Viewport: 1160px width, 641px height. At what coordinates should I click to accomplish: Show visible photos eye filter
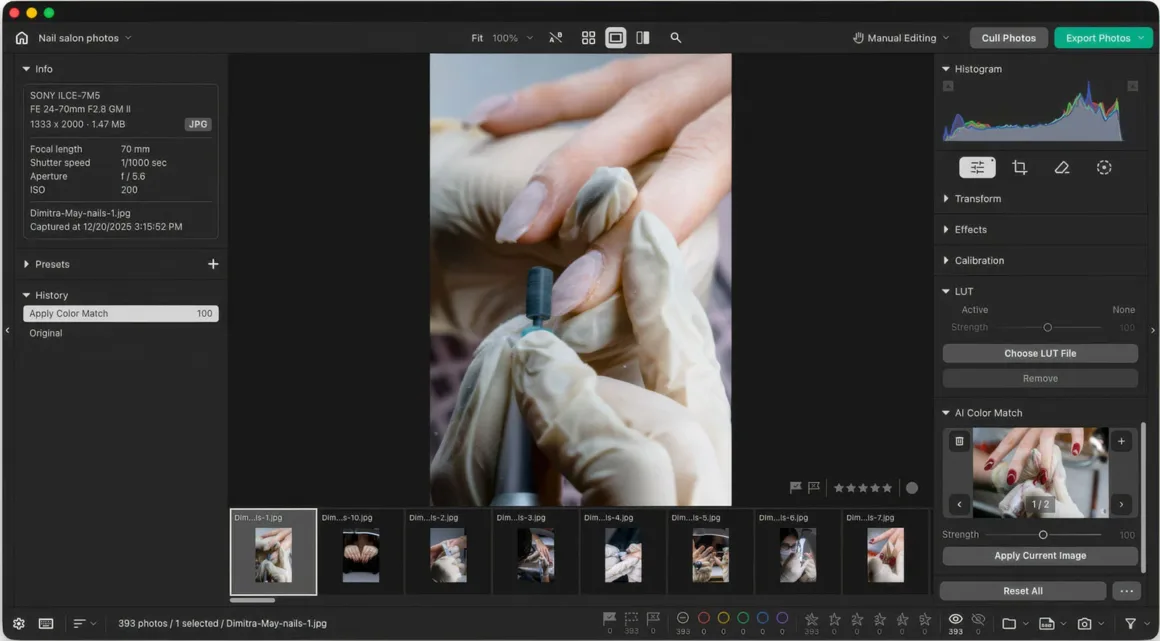(x=955, y=620)
